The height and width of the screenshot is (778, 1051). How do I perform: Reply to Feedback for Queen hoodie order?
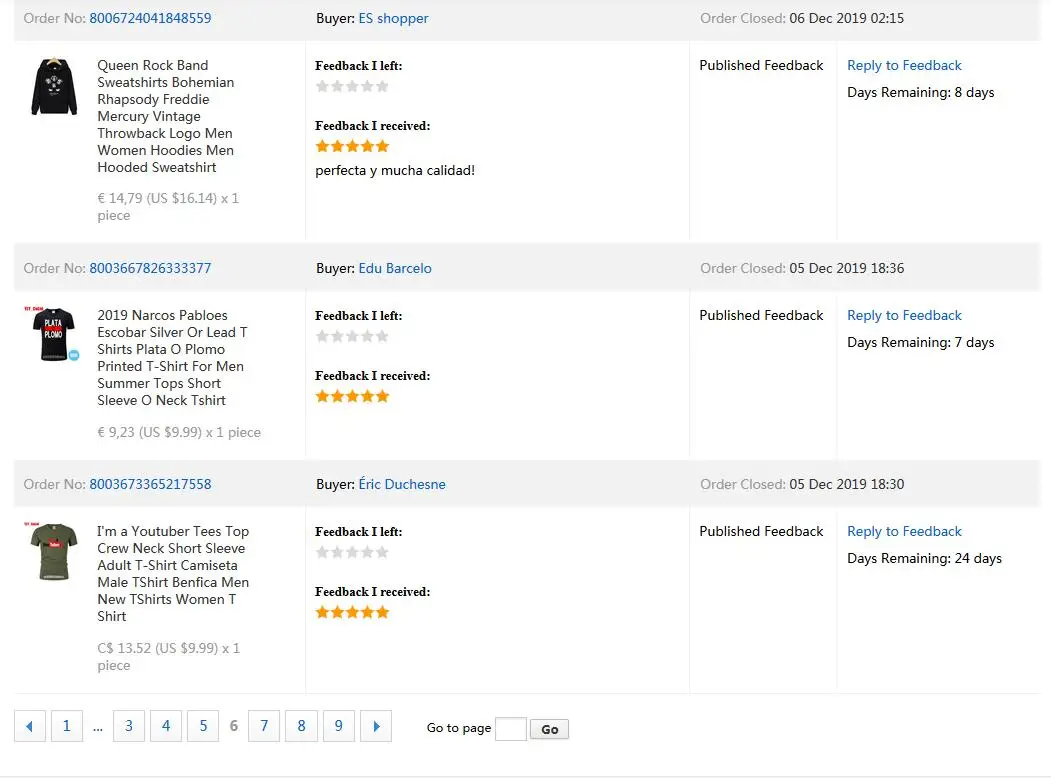point(904,65)
